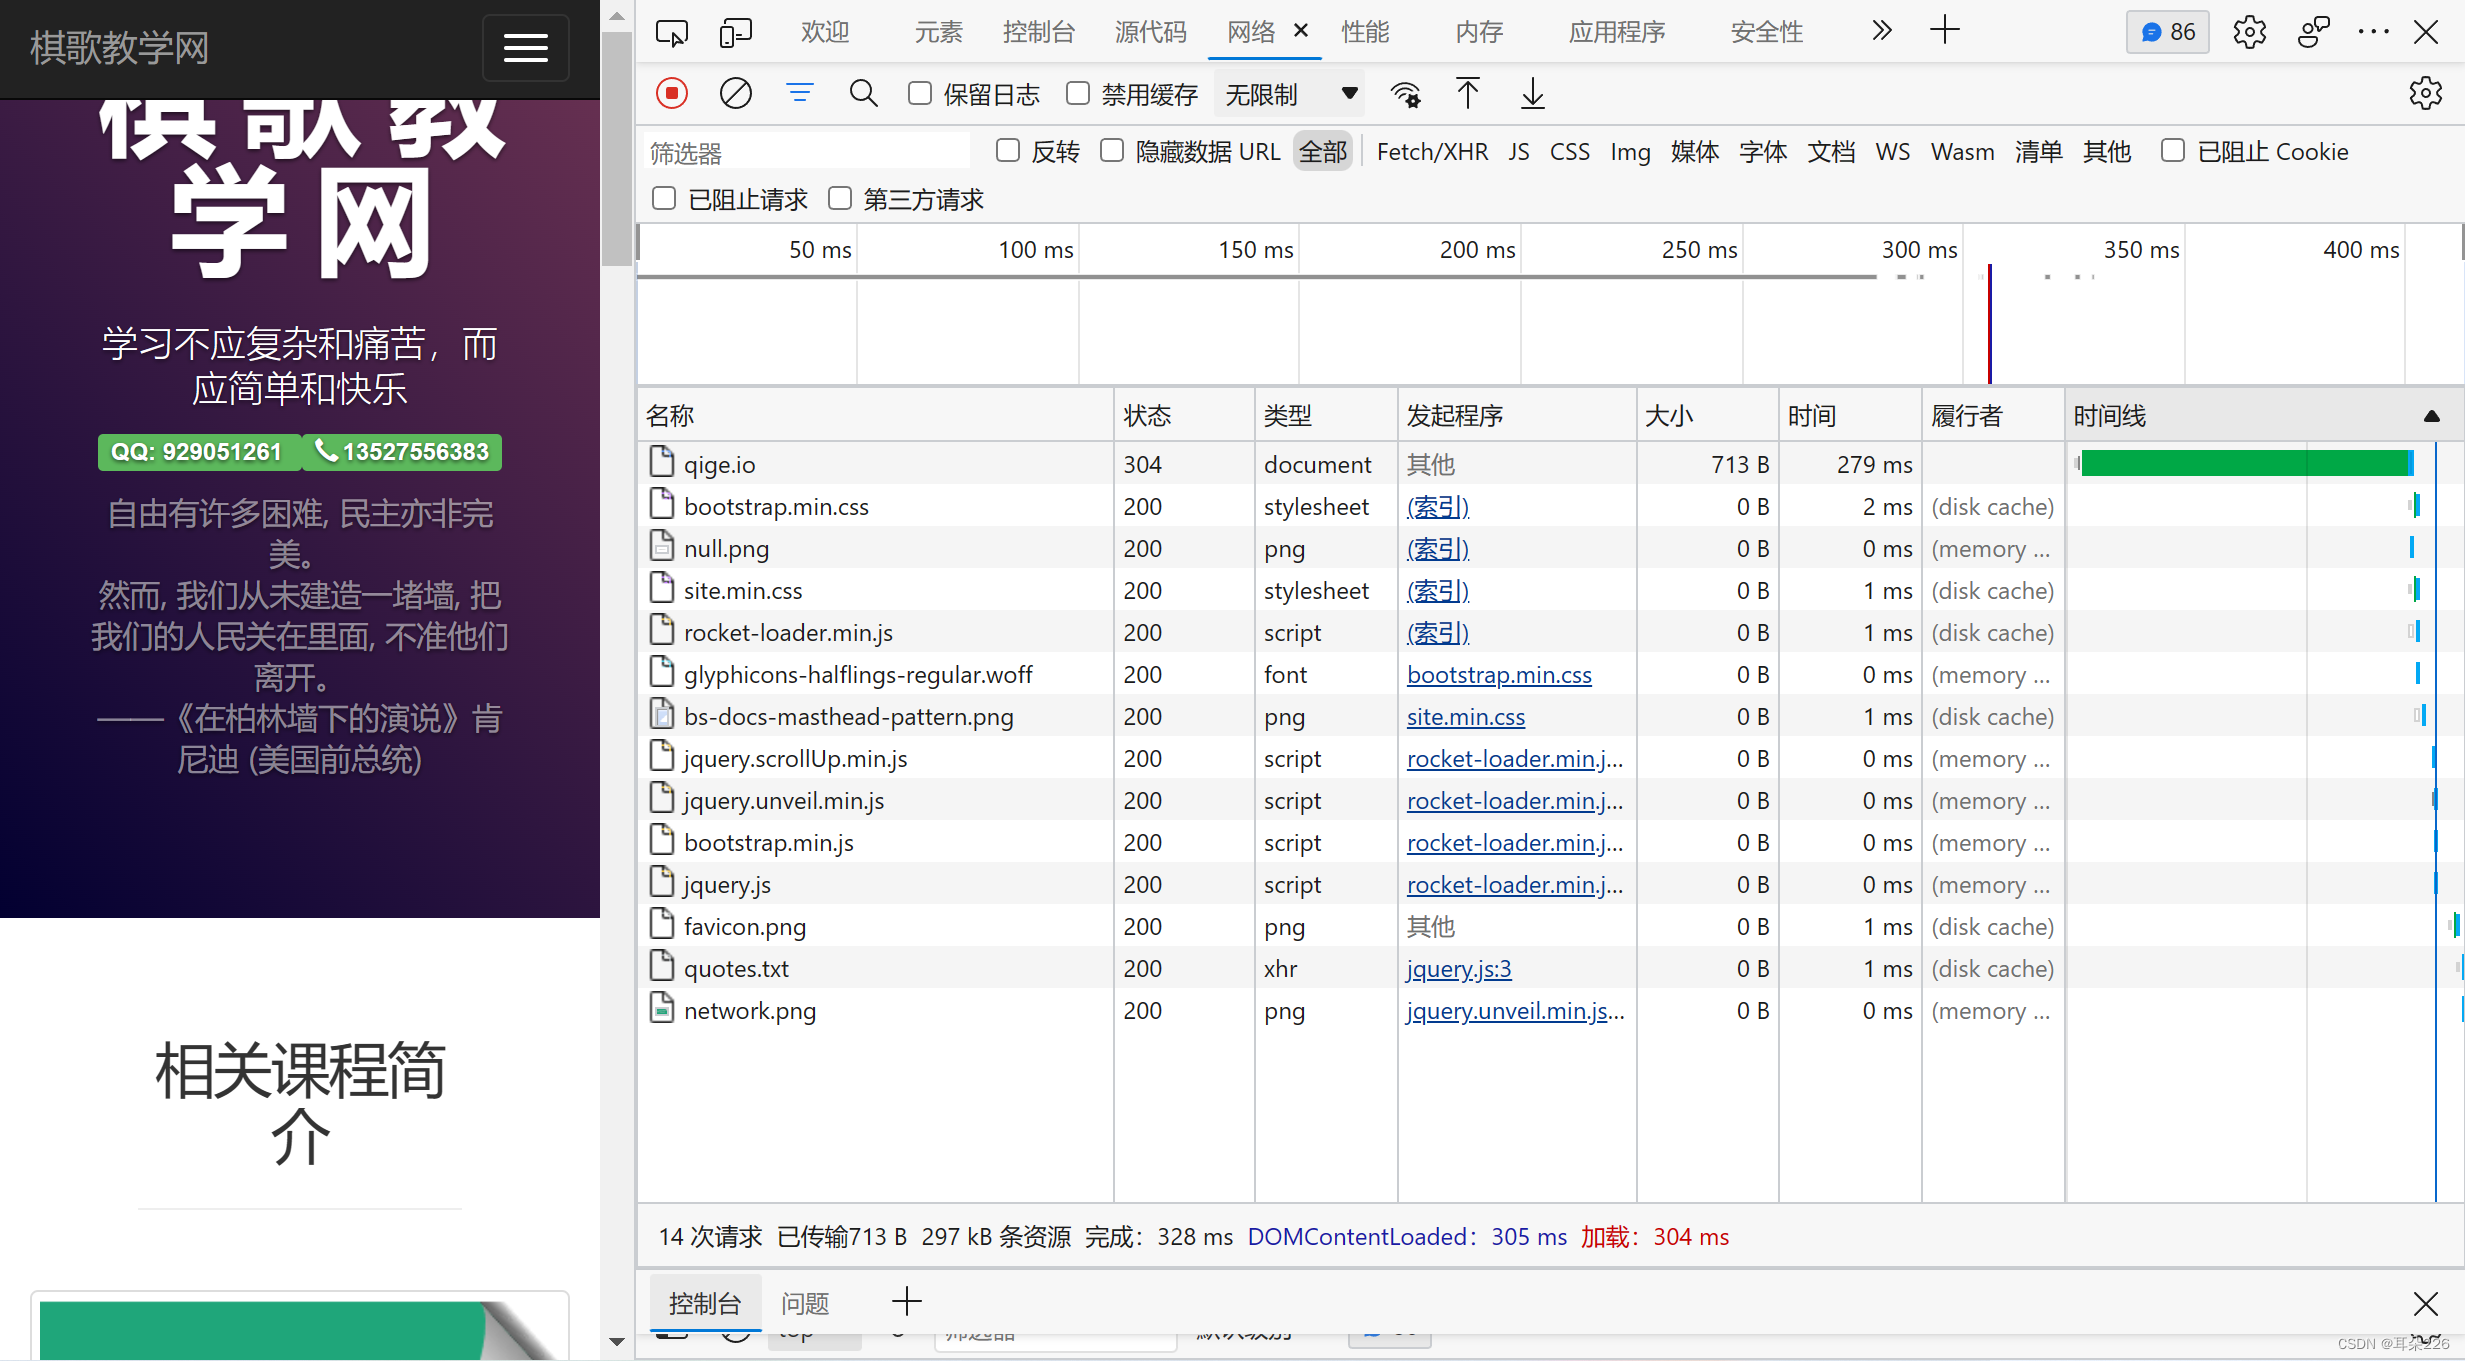The width and height of the screenshot is (2465, 1361).
Task: Export HAR file download arrow
Action: (1532, 94)
